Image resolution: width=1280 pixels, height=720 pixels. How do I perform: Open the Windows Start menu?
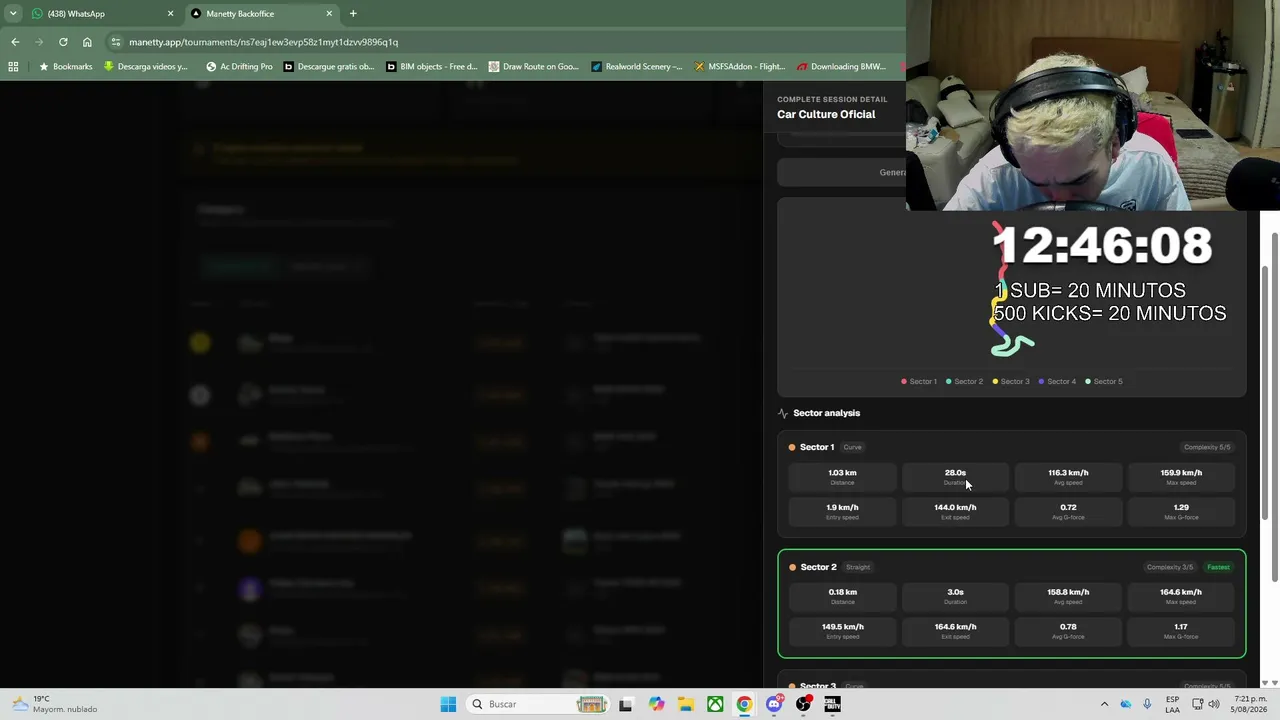pyautogui.click(x=448, y=704)
